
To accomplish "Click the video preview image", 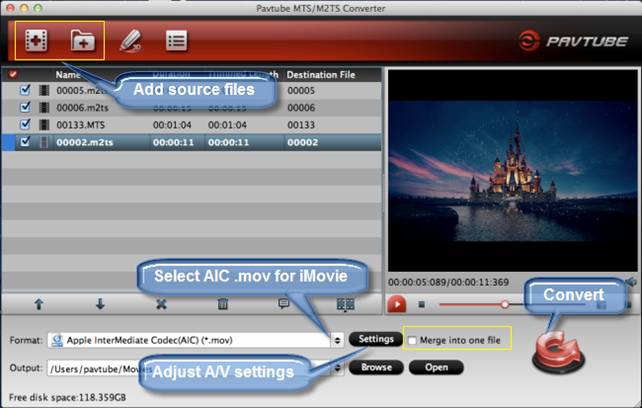I will click(513, 171).
